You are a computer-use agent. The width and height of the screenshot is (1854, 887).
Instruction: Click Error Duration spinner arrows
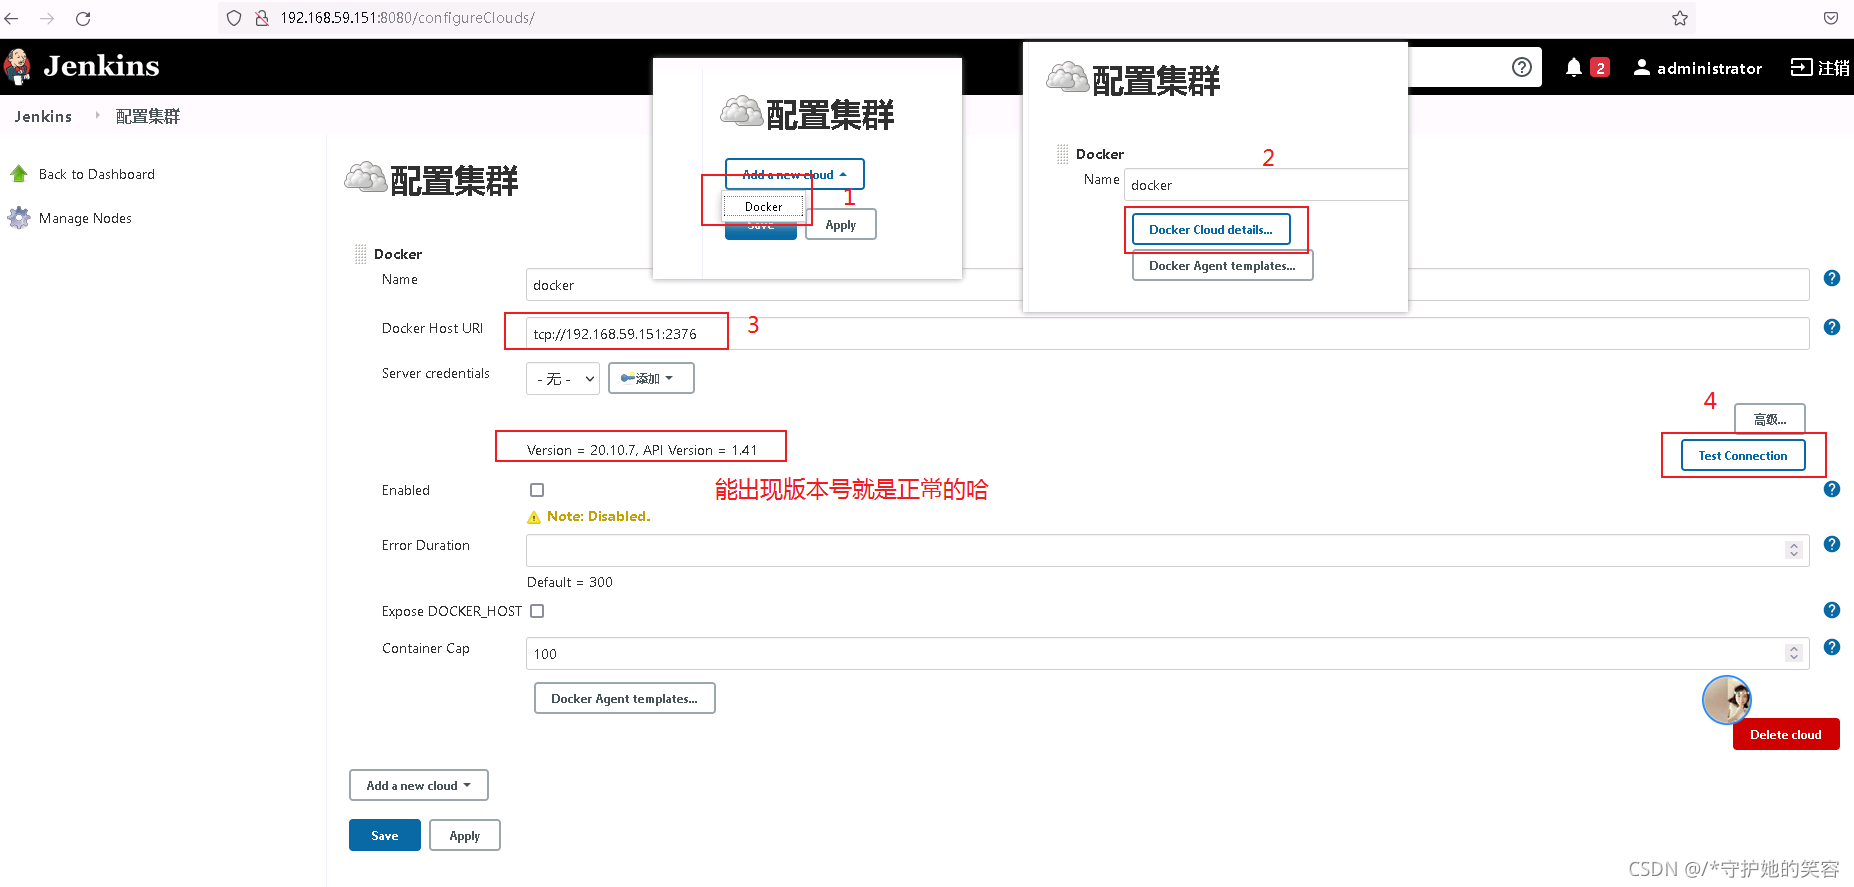pos(1794,550)
